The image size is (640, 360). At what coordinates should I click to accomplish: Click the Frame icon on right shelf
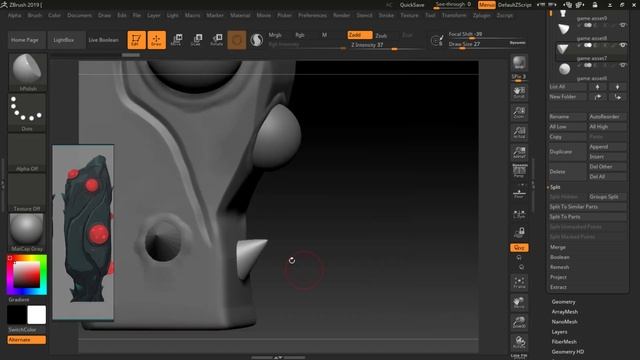[x=519, y=282]
